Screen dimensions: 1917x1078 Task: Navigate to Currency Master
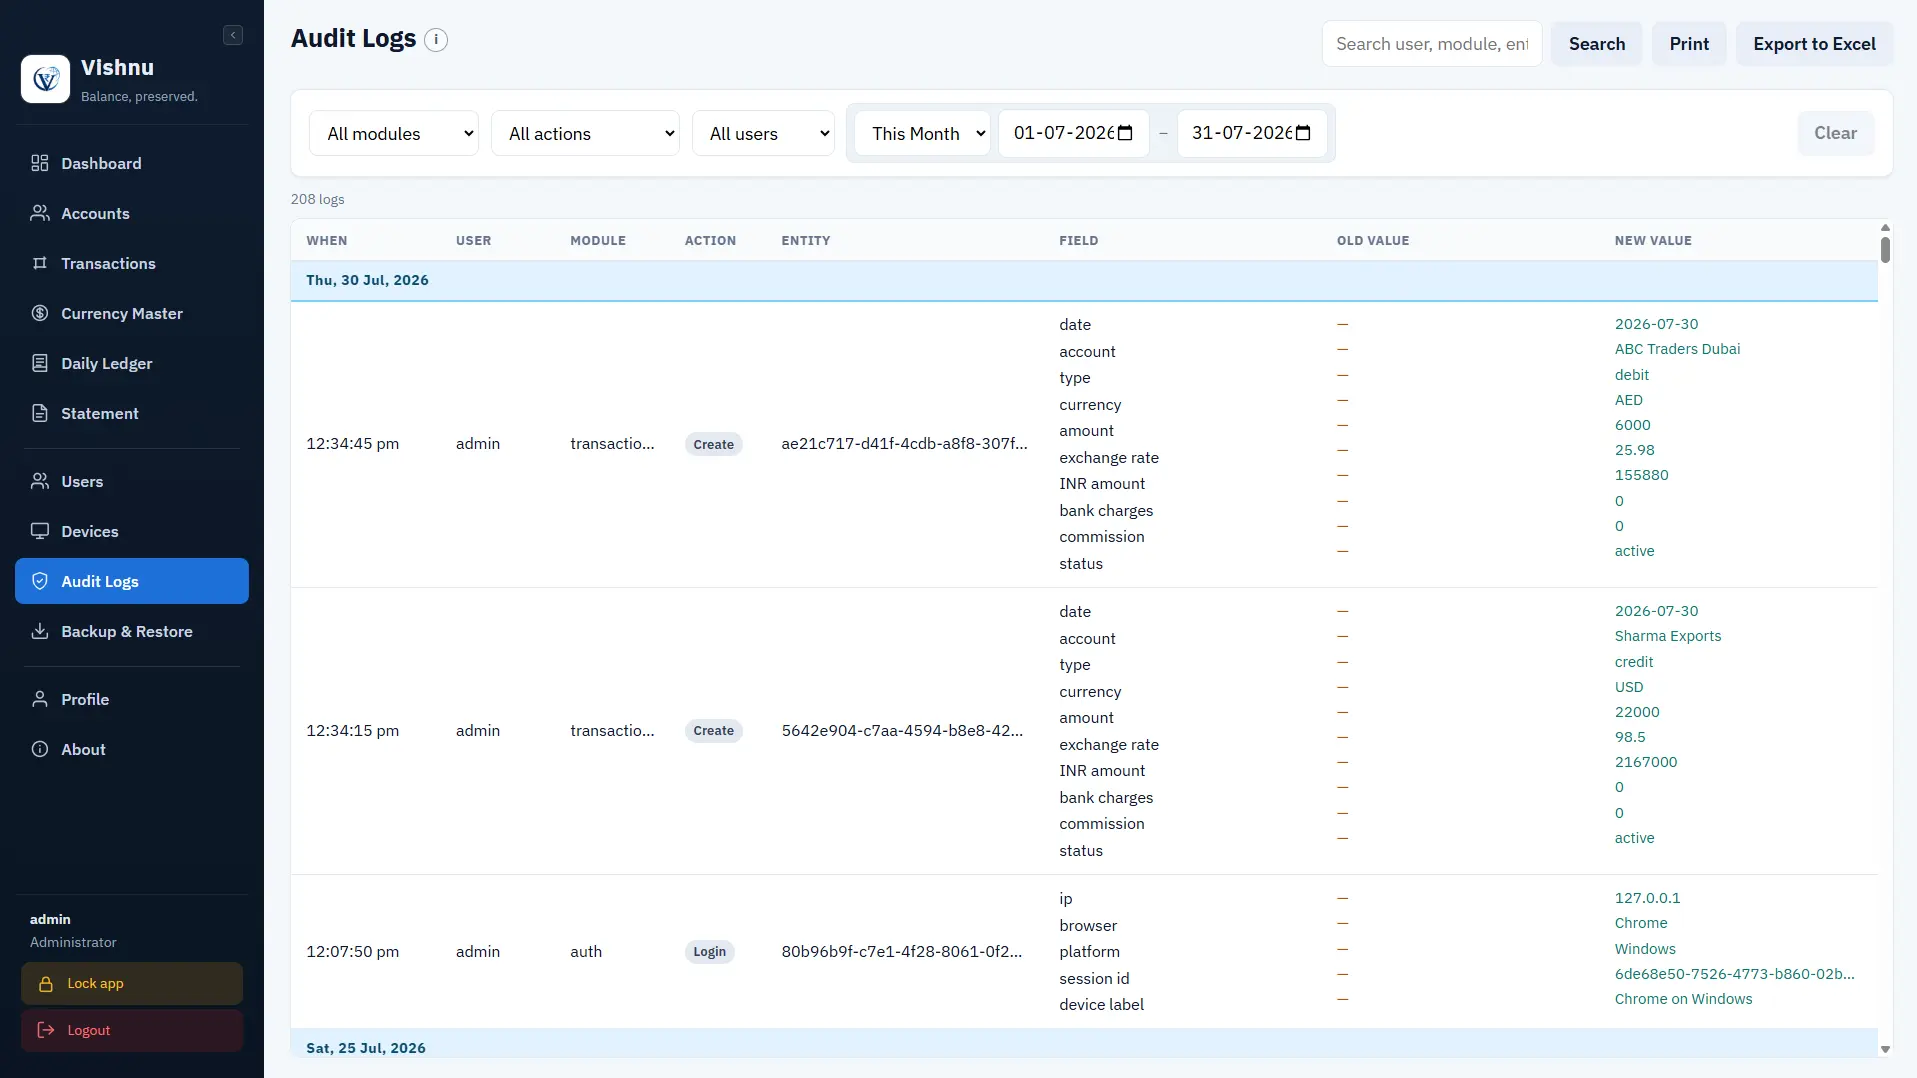(132, 313)
